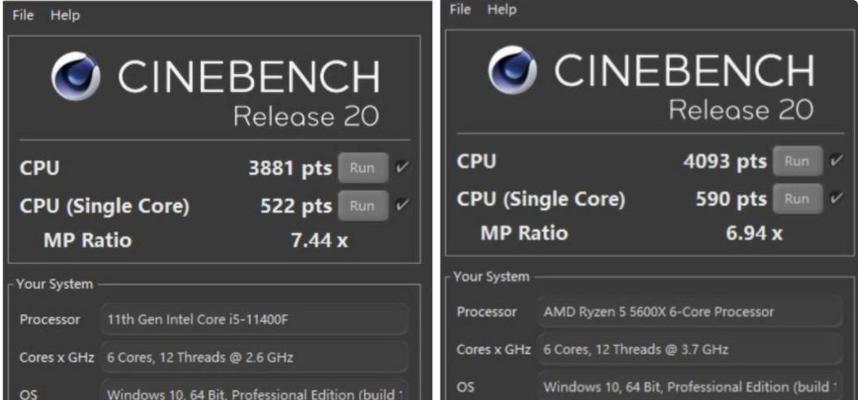
Task: Open the Help menu in the left window
Action: coord(65,15)
